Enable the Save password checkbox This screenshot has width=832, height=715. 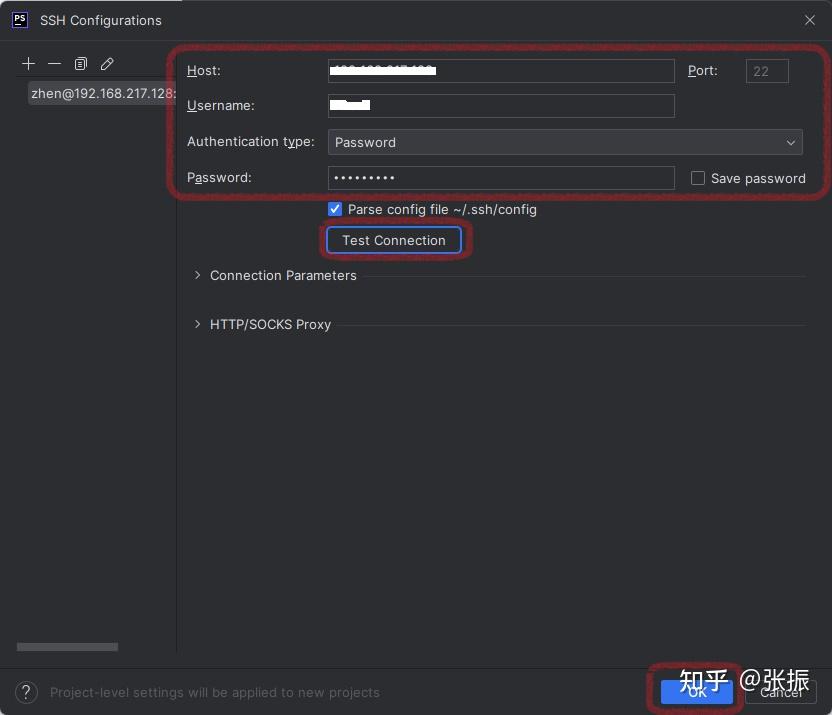point(698,178)
